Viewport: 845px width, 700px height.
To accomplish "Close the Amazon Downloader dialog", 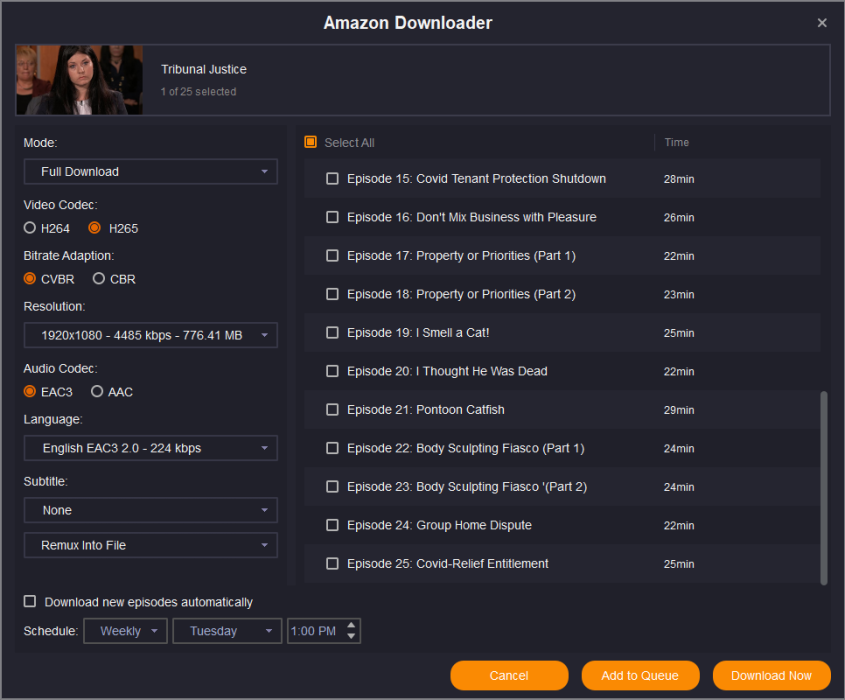I will point(822,23).
